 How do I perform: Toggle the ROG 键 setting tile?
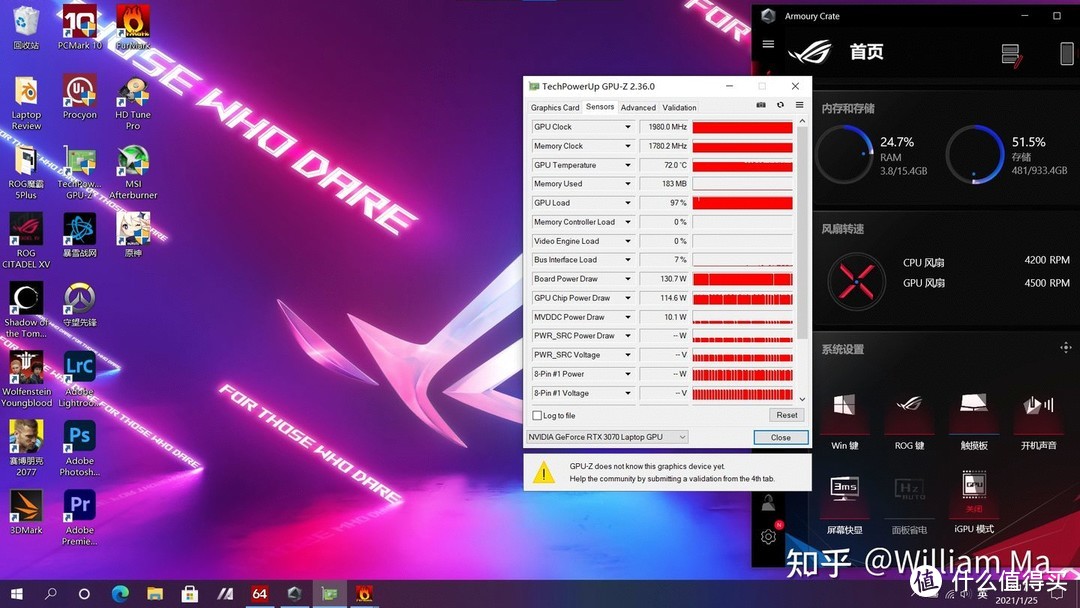[x=909, y=419]
